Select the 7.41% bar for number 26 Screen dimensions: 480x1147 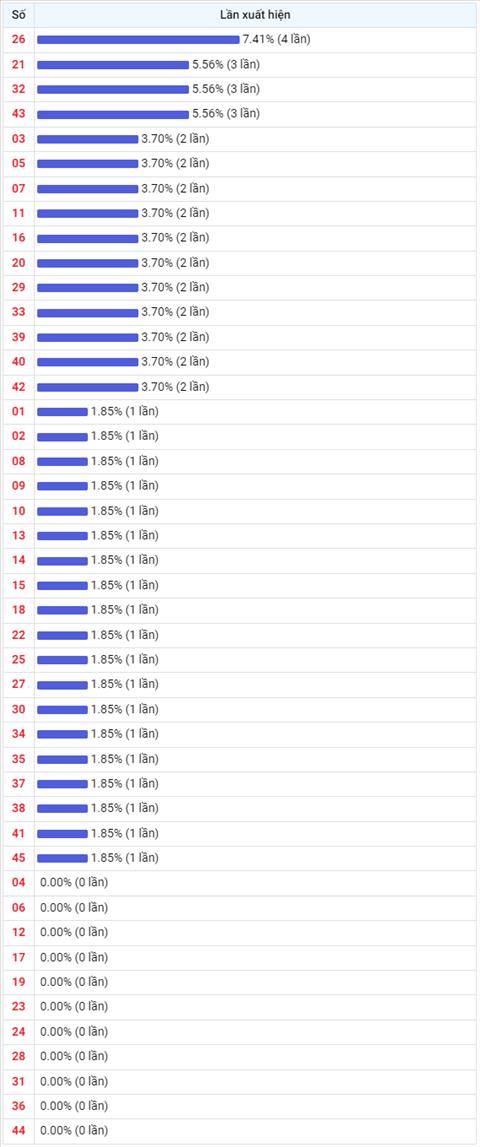point(138,40)
